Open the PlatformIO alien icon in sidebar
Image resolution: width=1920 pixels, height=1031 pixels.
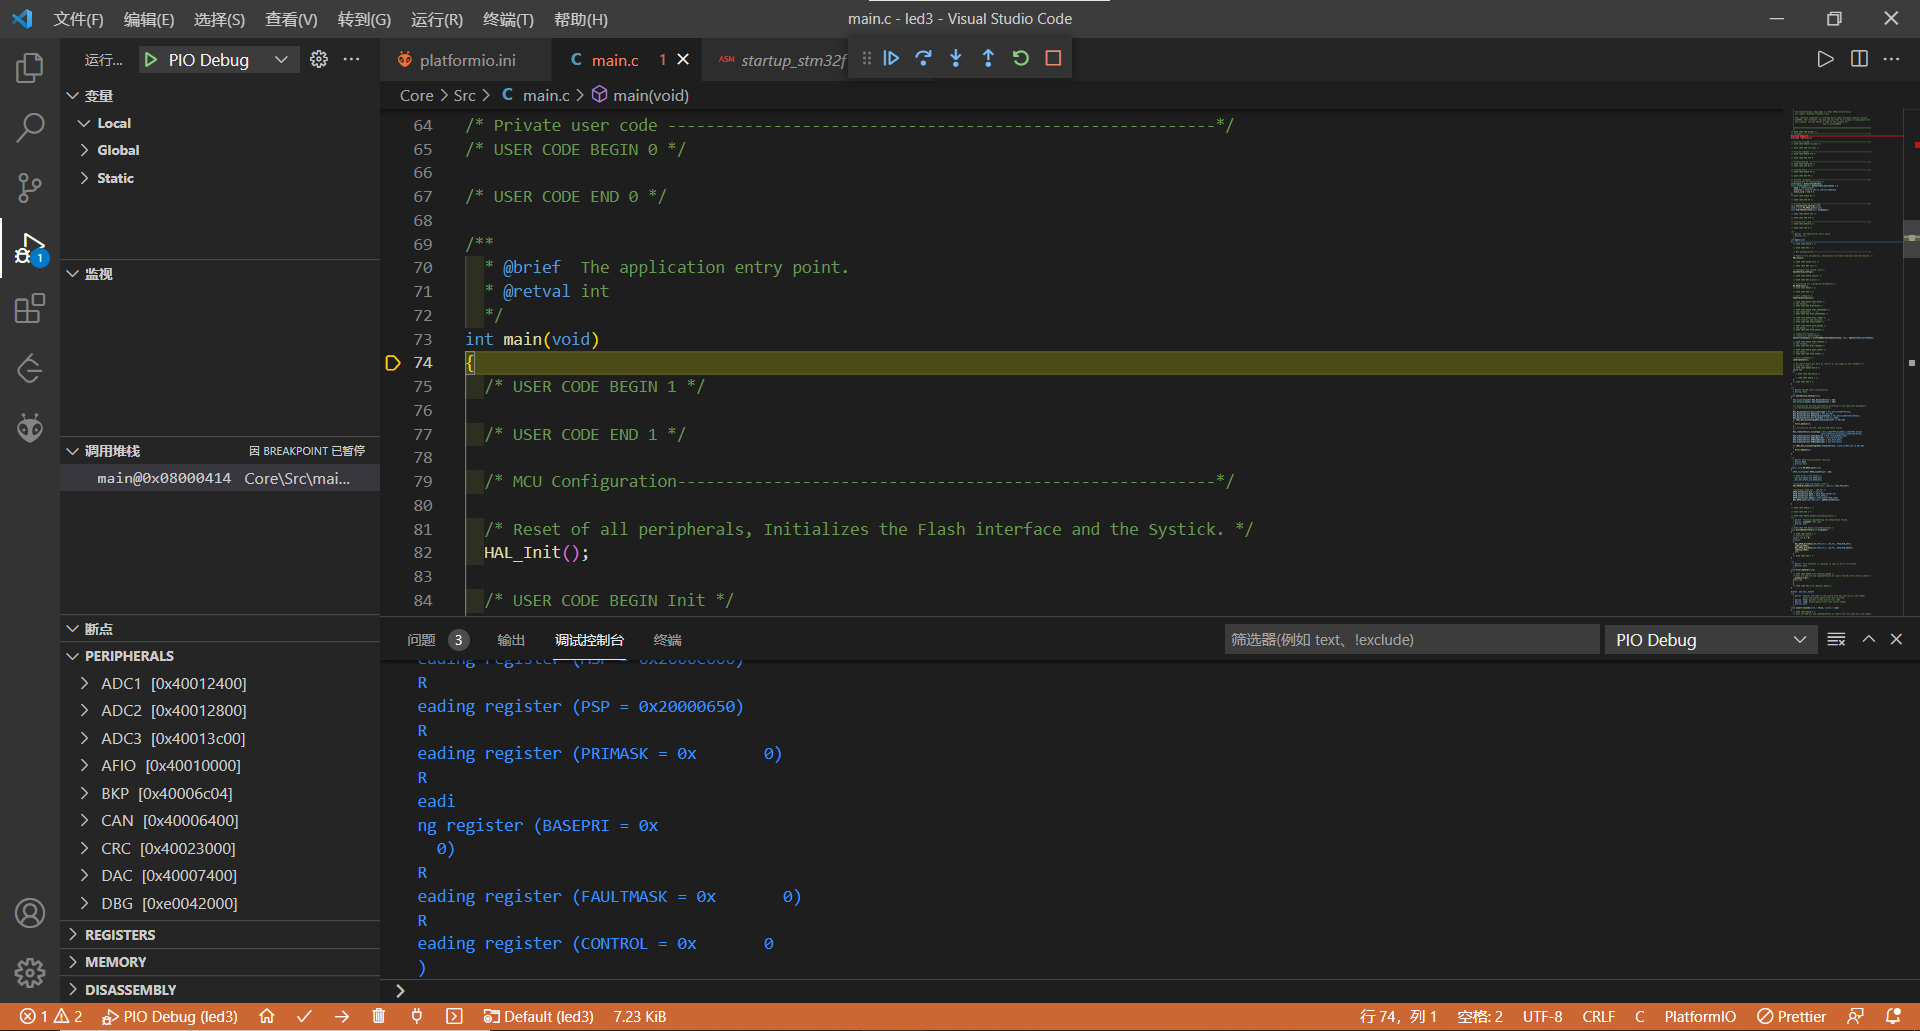[x=29, y=428]
